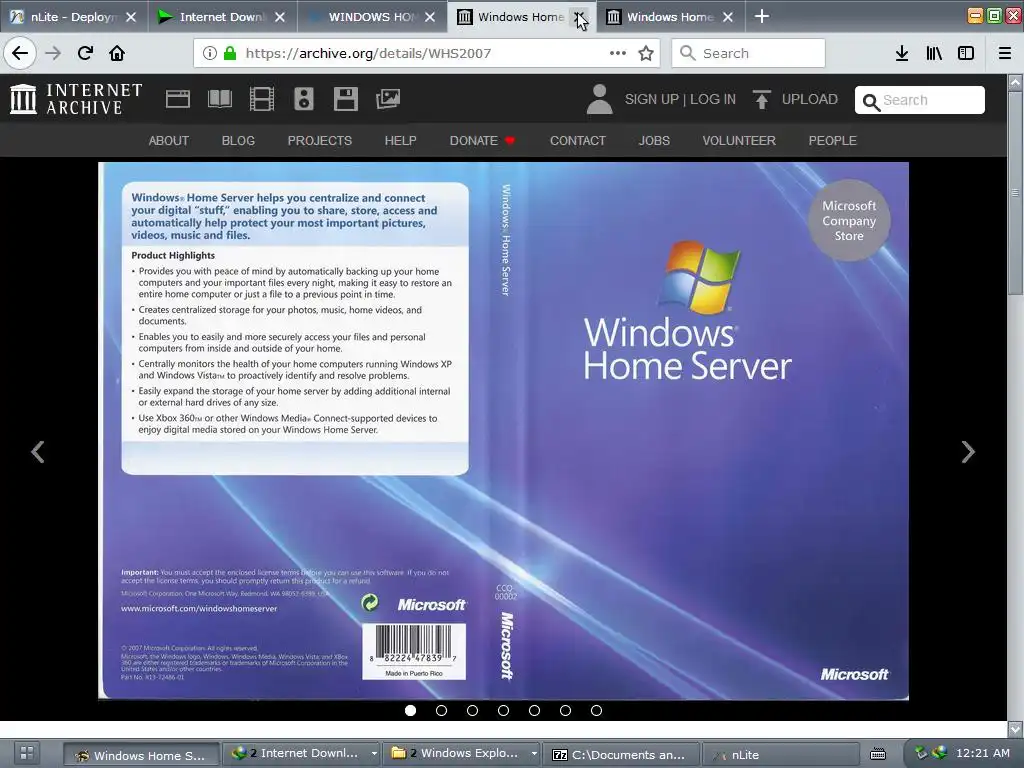
Task: Open the Audio speaker icon
Action: point(304,99)
